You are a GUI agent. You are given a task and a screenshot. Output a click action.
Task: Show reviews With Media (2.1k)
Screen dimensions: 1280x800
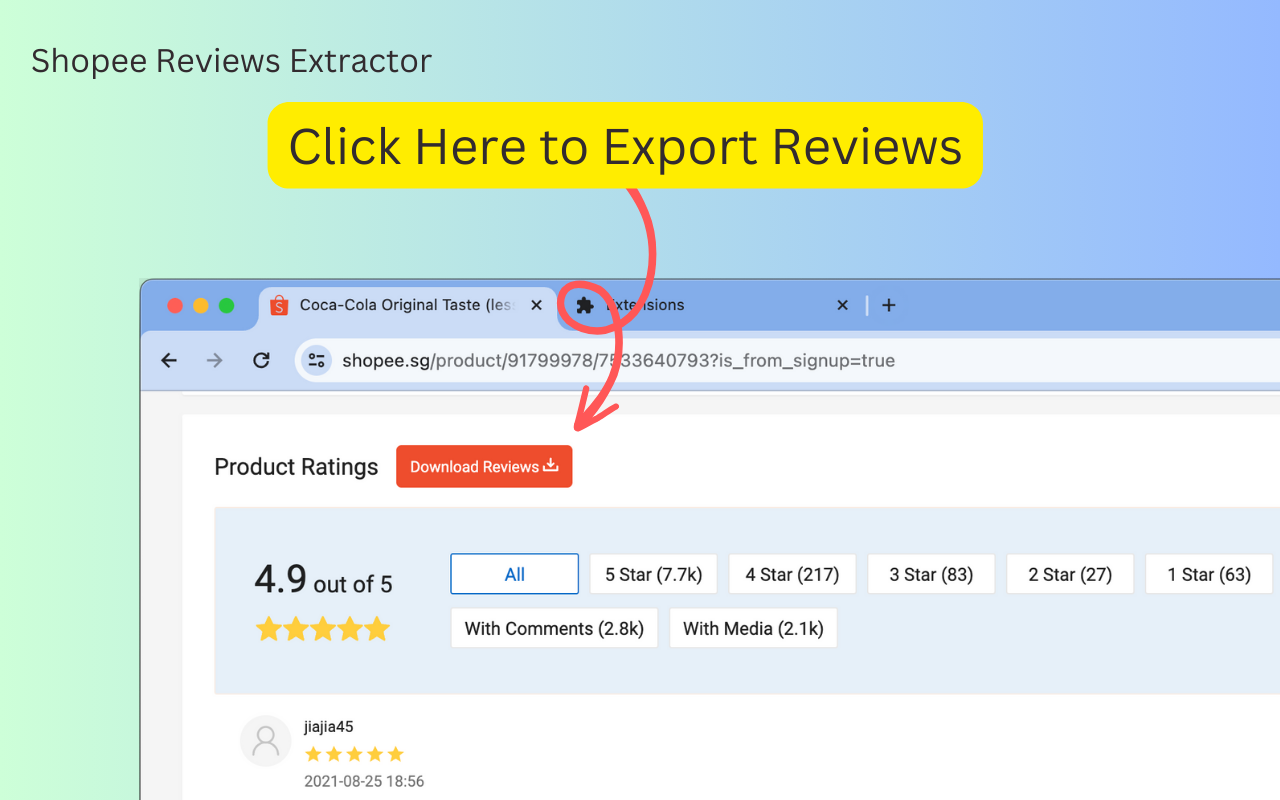(753, 628)
